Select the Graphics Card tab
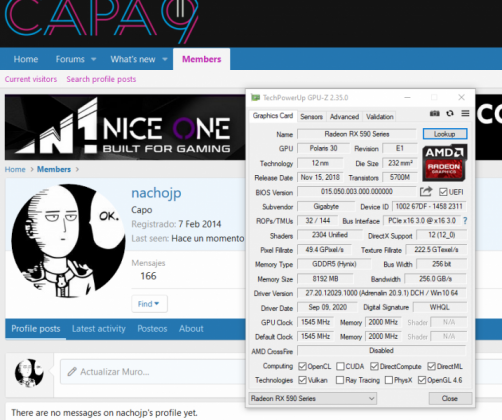 click(273, 116)
